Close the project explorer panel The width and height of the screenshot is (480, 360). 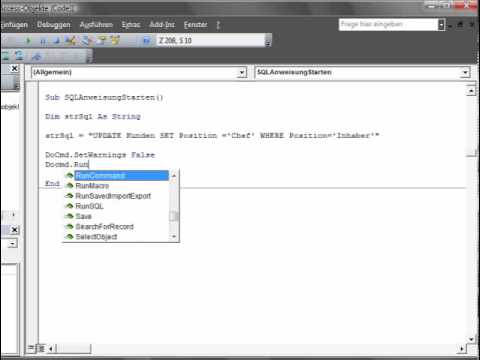tap(14, 69)
